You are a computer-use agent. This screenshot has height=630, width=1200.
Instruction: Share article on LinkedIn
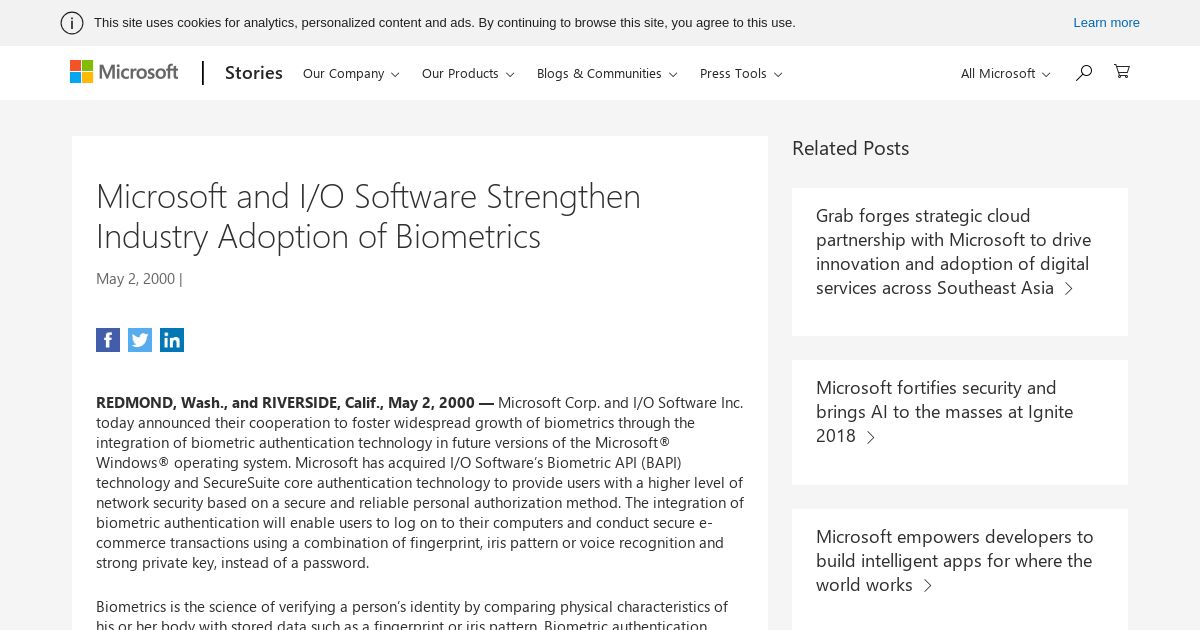pyautogui.click(x=172, y=340)
